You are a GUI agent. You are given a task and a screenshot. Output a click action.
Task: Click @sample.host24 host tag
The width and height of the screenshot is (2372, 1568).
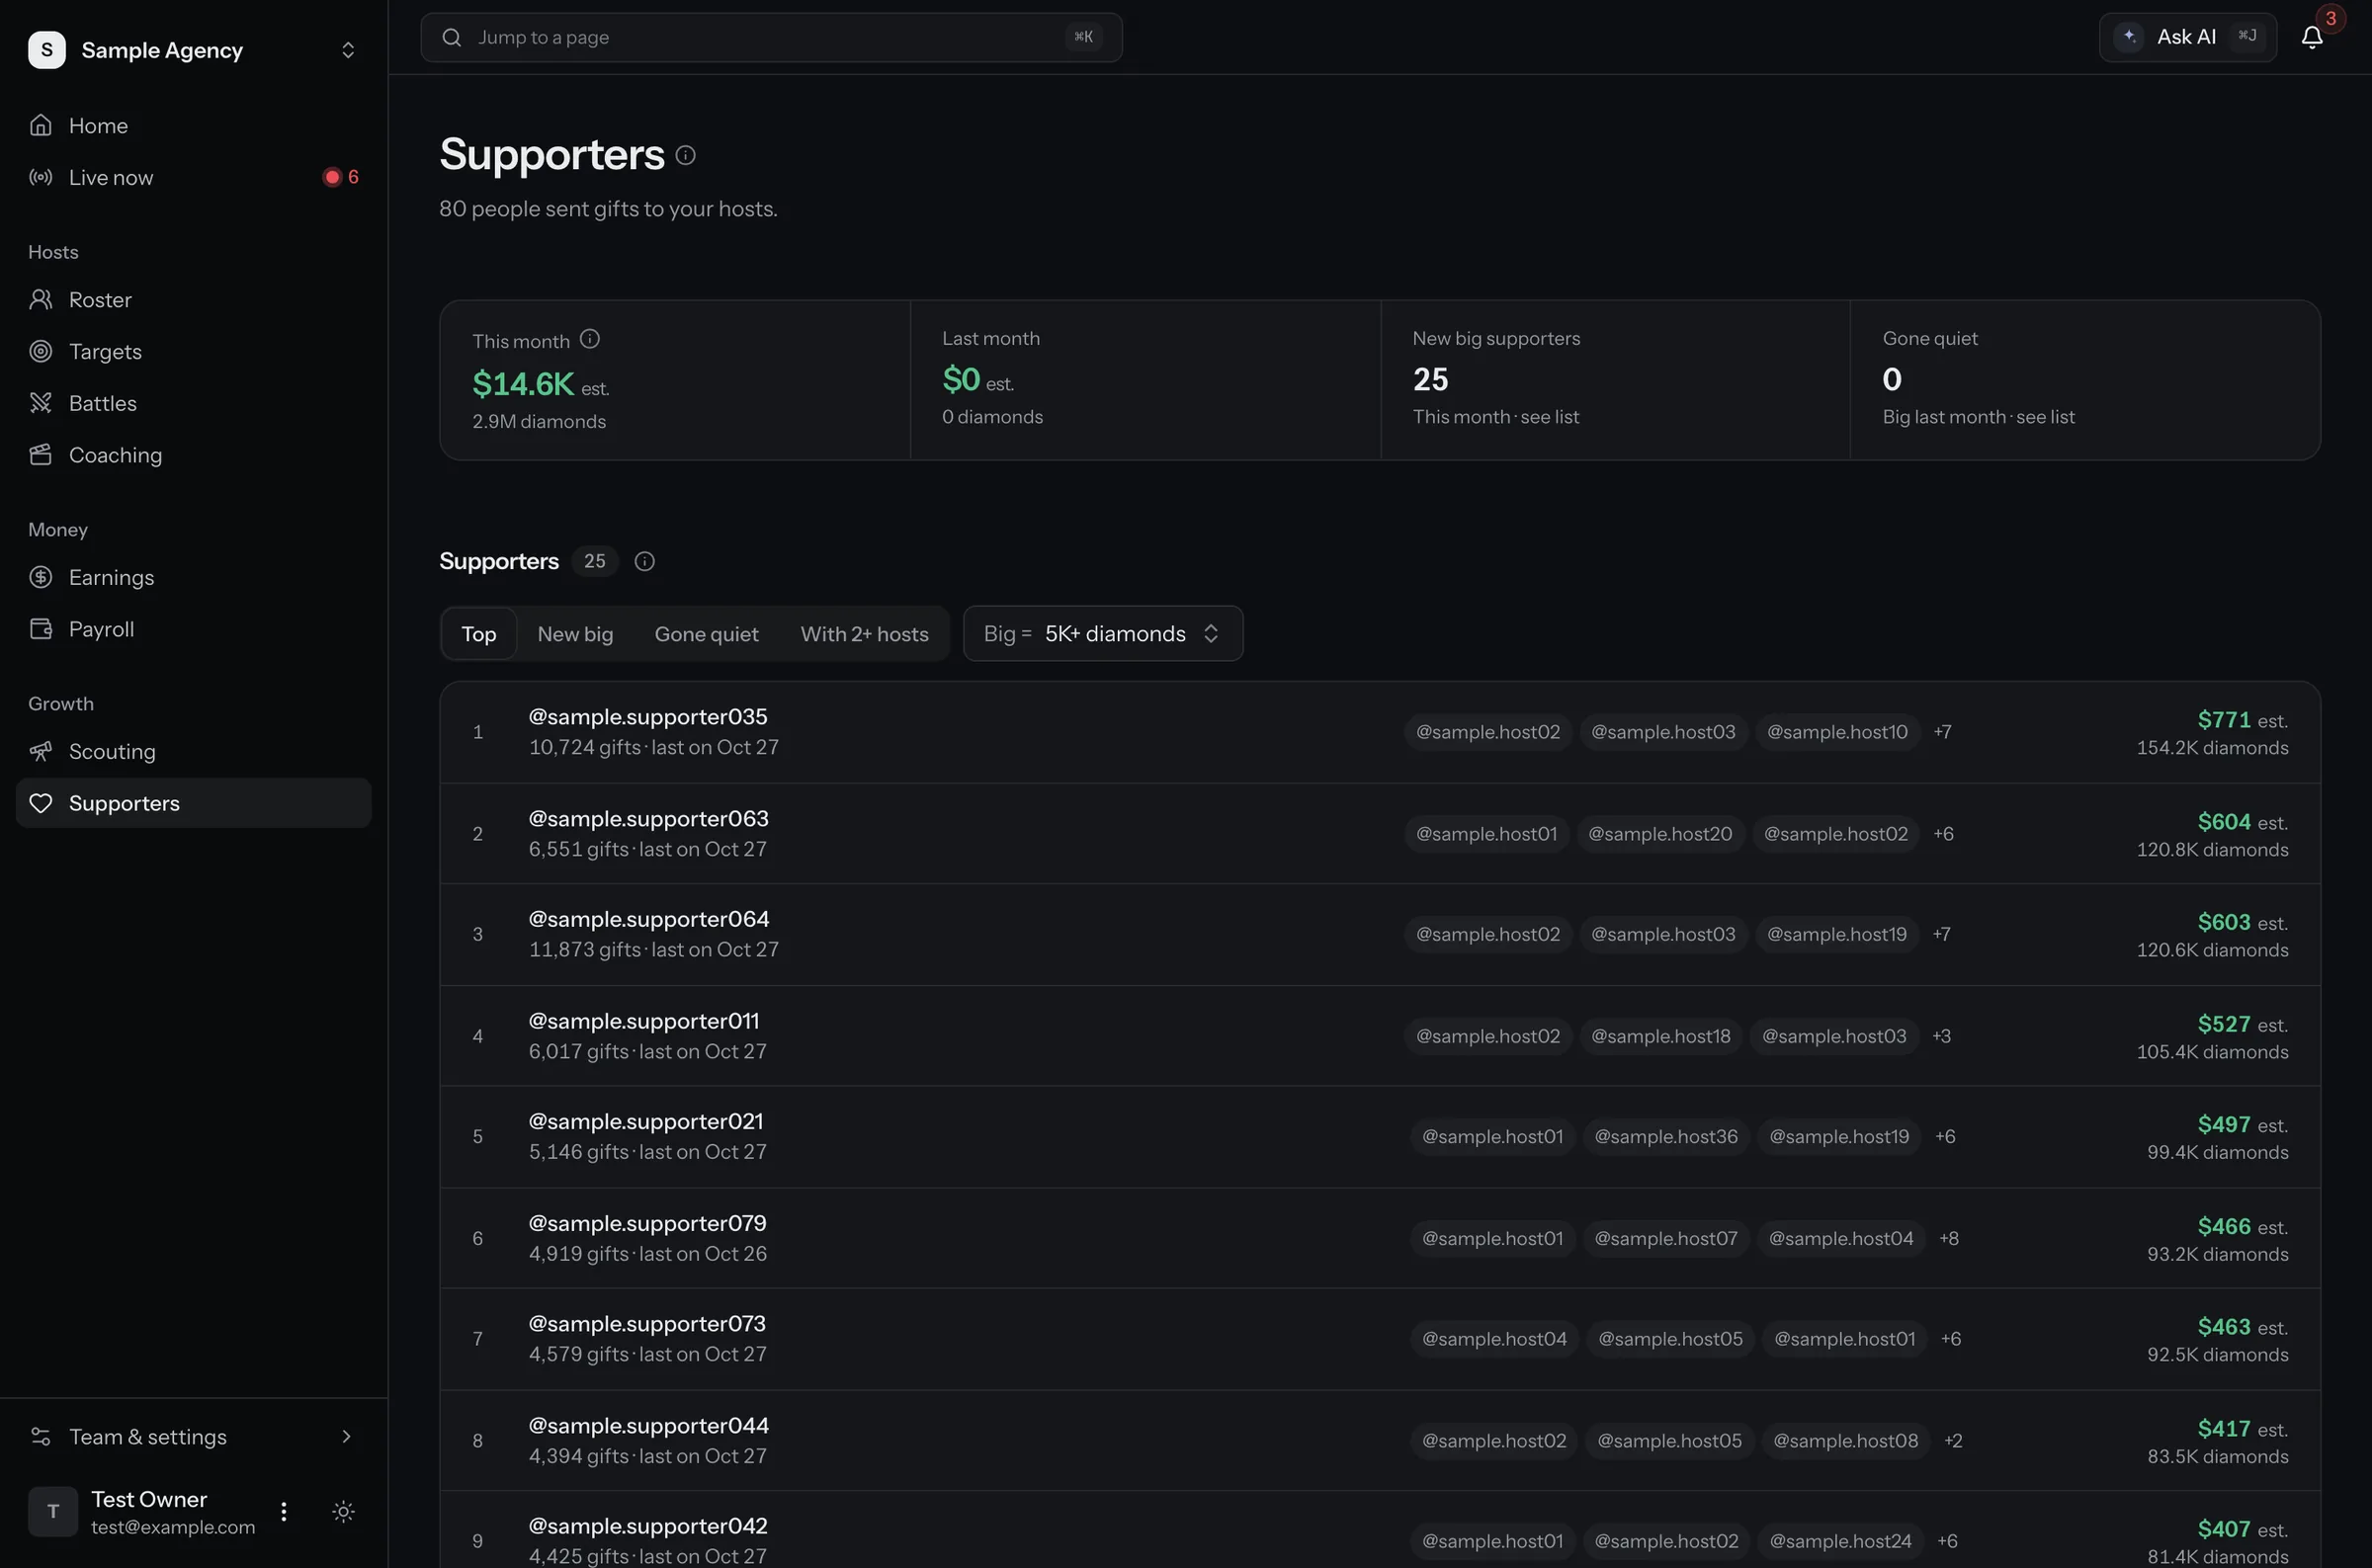[1840, 1541]
